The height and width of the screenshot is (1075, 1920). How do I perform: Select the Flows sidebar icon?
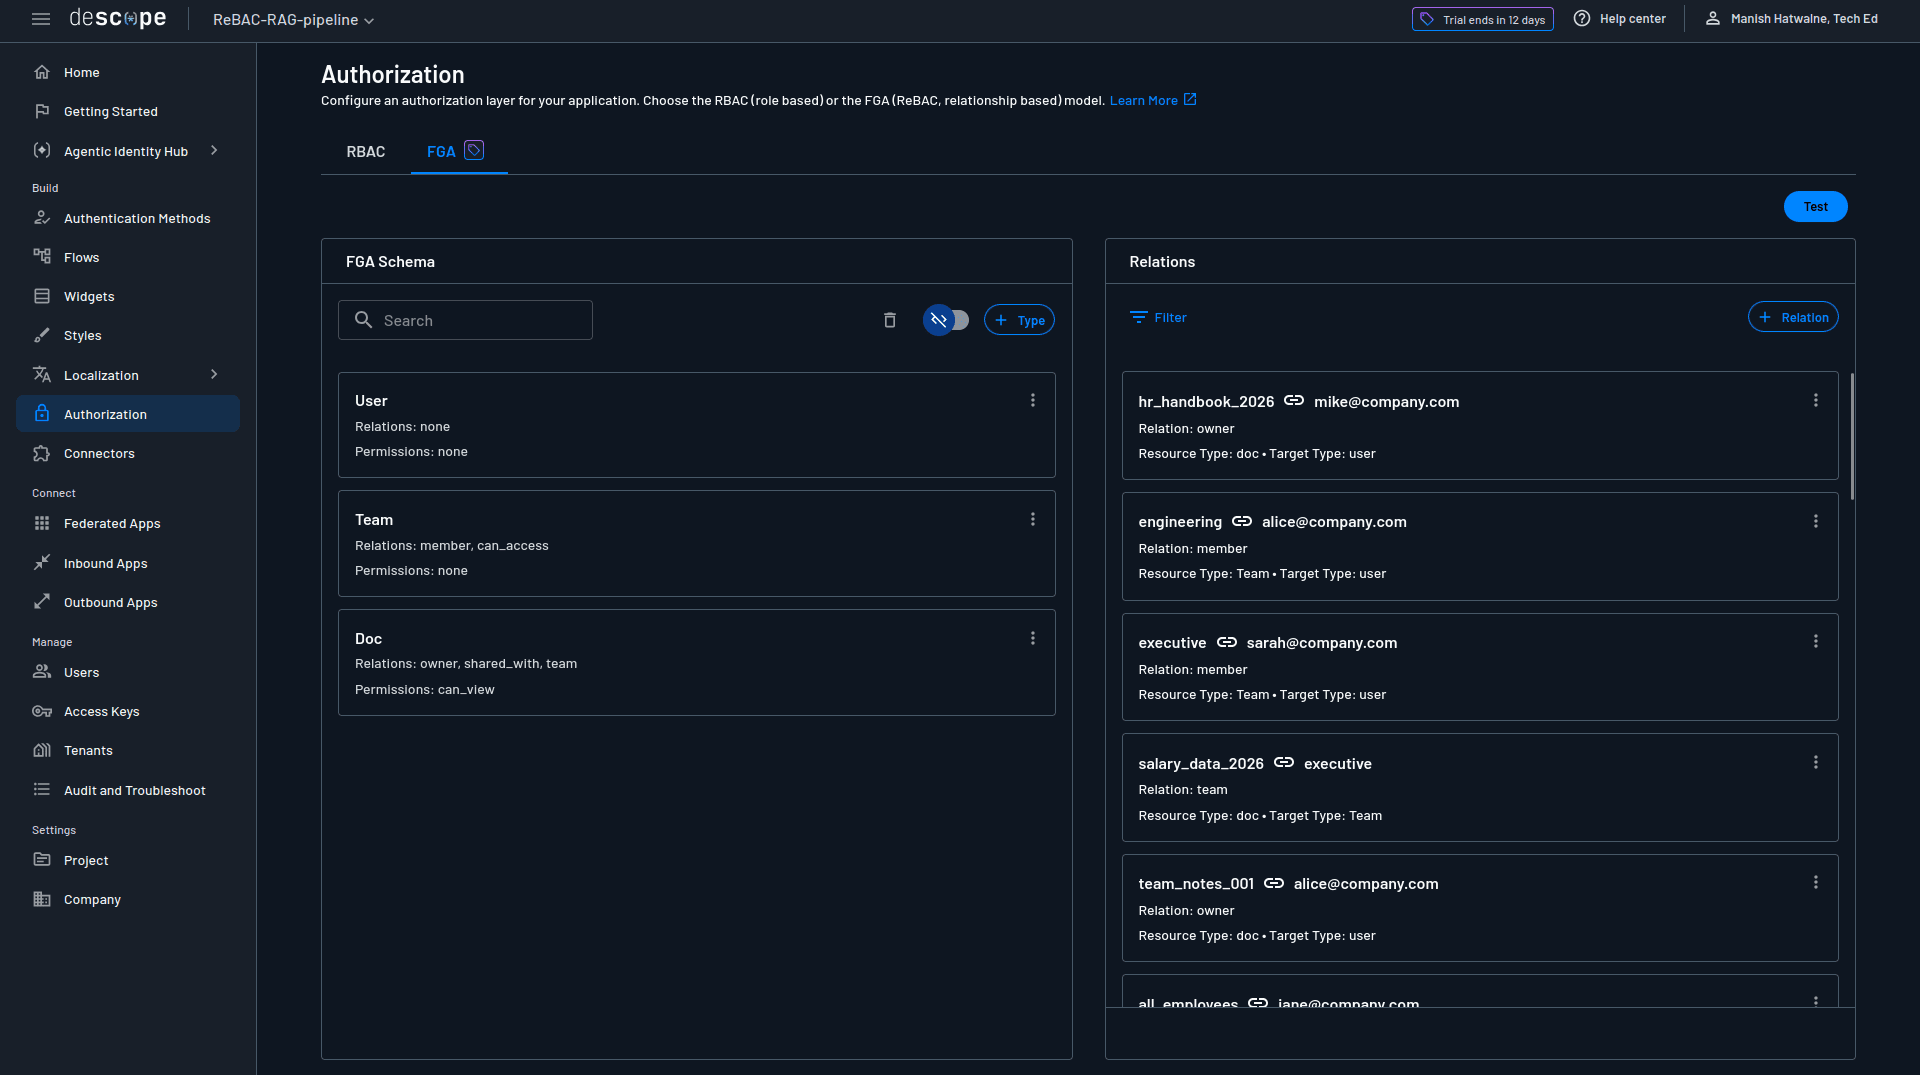[x=42, y=257]
